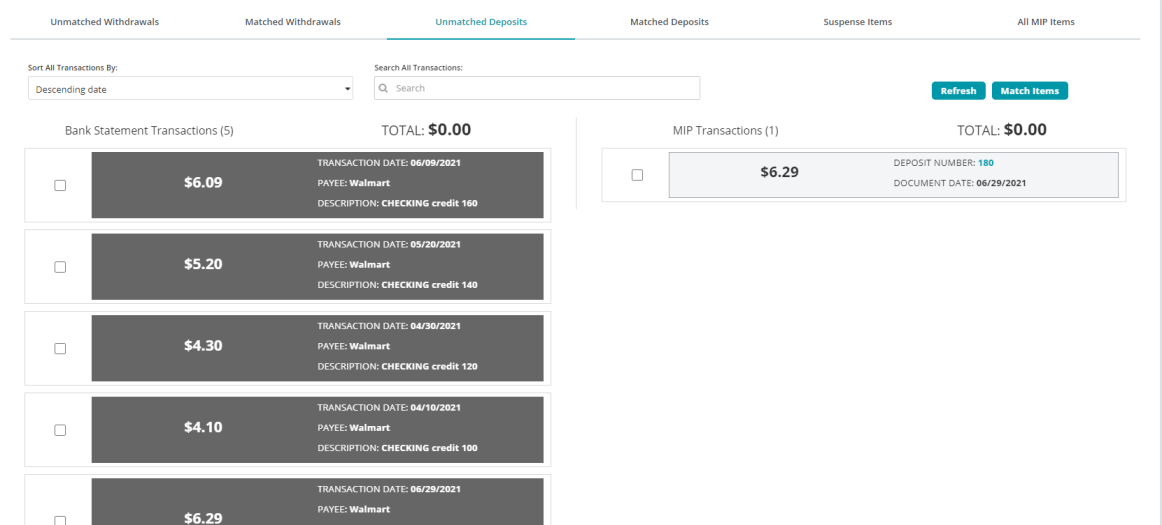The width and height of the screenshot is (1162, 525).
Task: Check the $6.09 bank transaction checkbox
Action: (60, 185)
